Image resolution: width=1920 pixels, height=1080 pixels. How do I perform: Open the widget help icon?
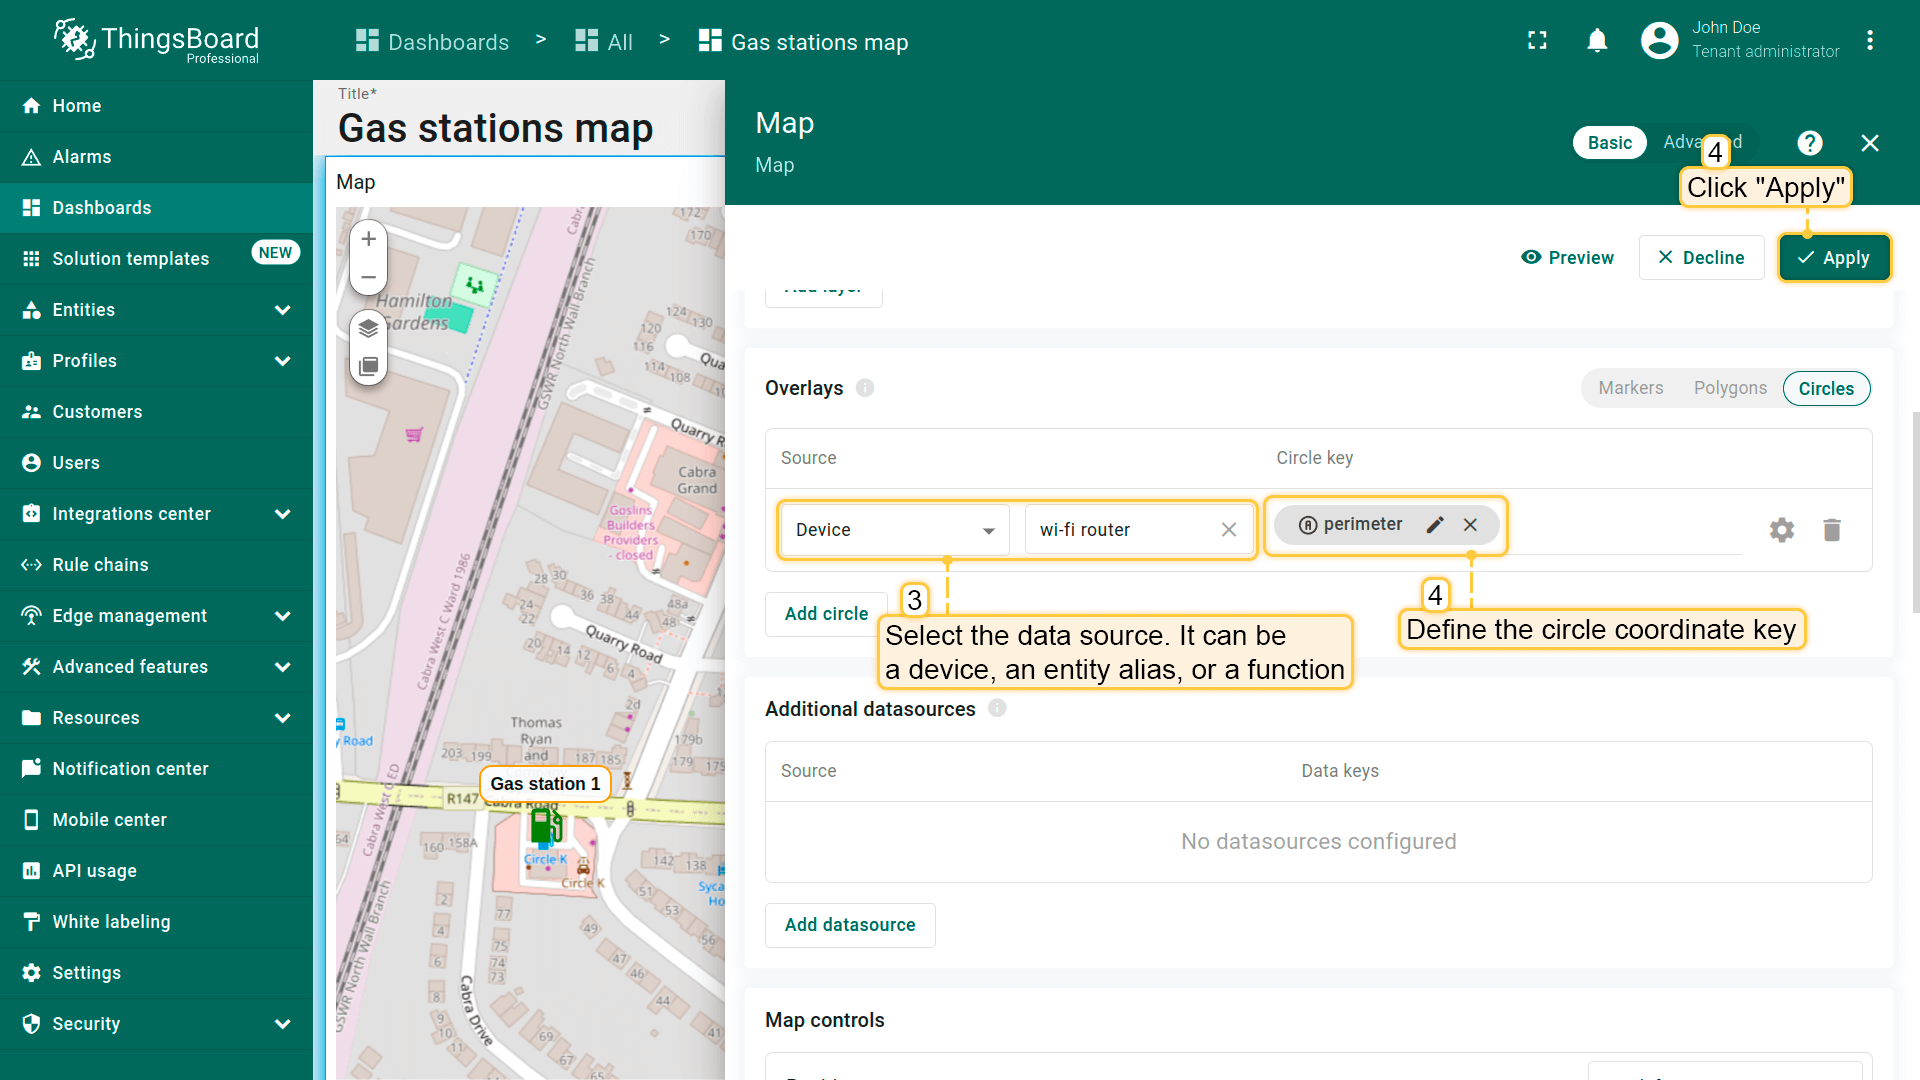[1809, 143]
